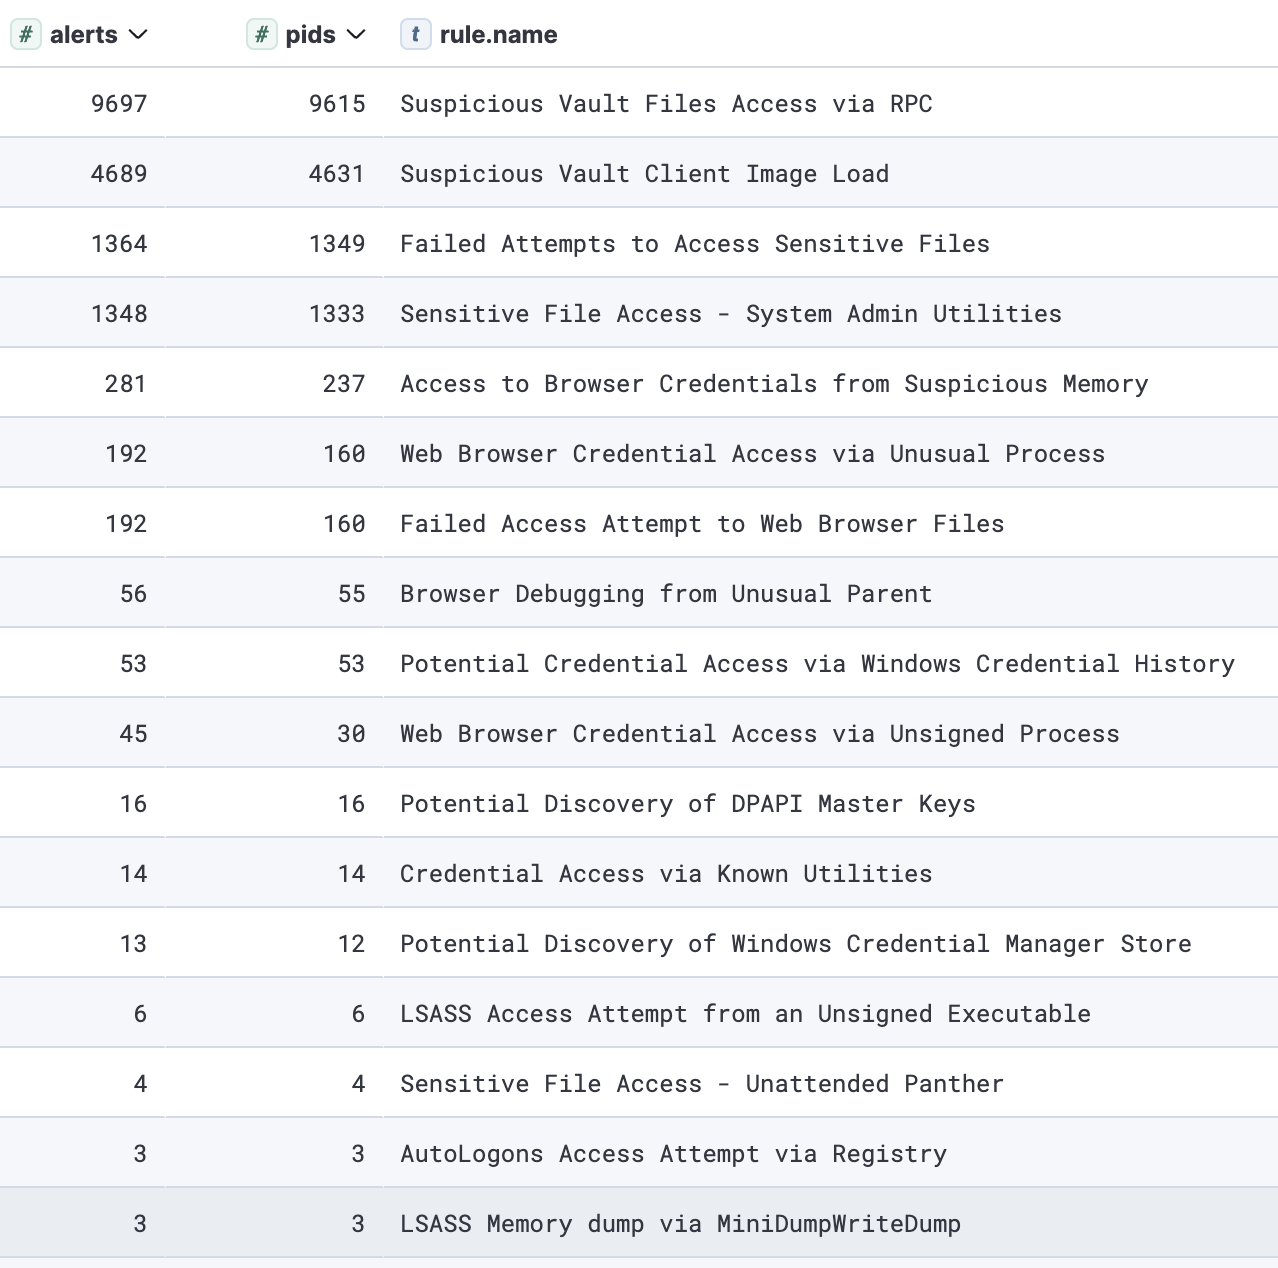Click pids value 160 in Web Browser Files row

point(344,524)
